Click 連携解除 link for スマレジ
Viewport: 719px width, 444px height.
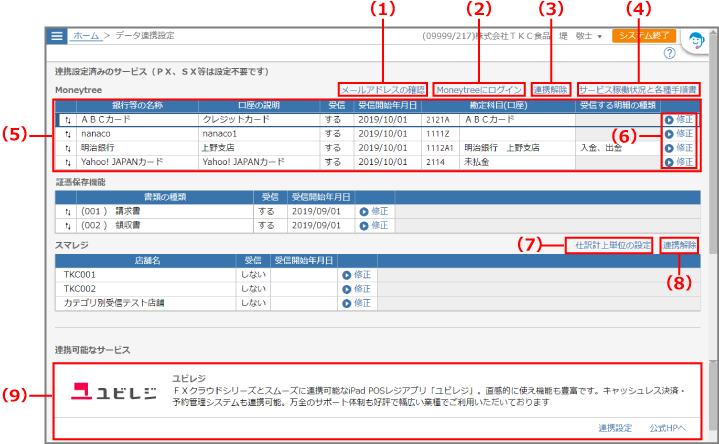679,245
